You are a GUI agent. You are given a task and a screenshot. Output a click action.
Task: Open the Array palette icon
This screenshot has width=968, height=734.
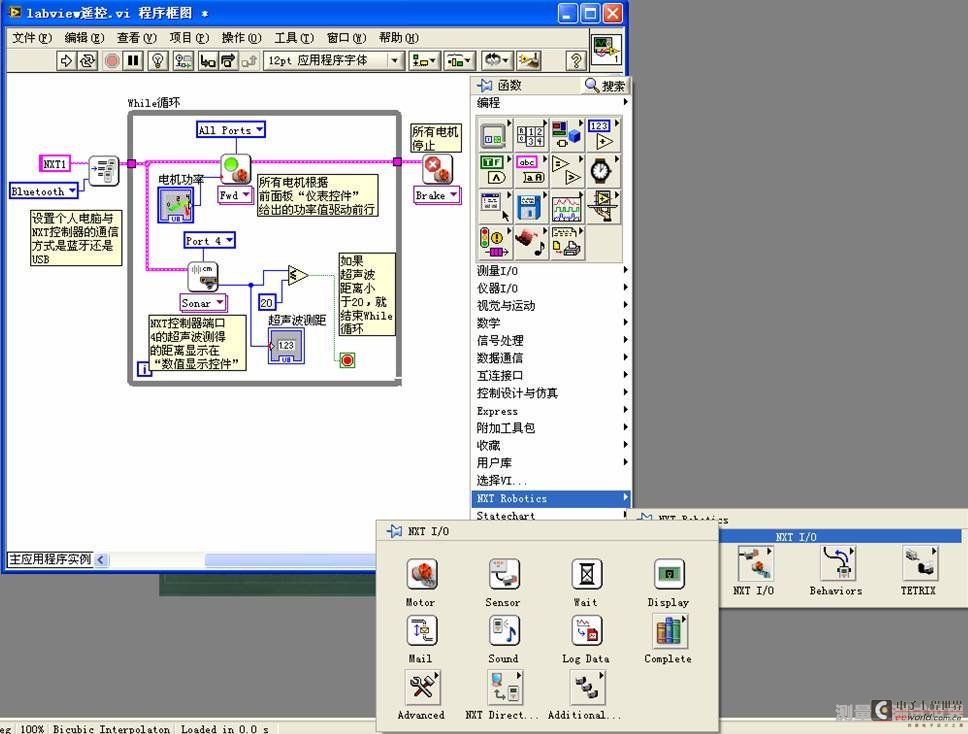click(530, 135)
